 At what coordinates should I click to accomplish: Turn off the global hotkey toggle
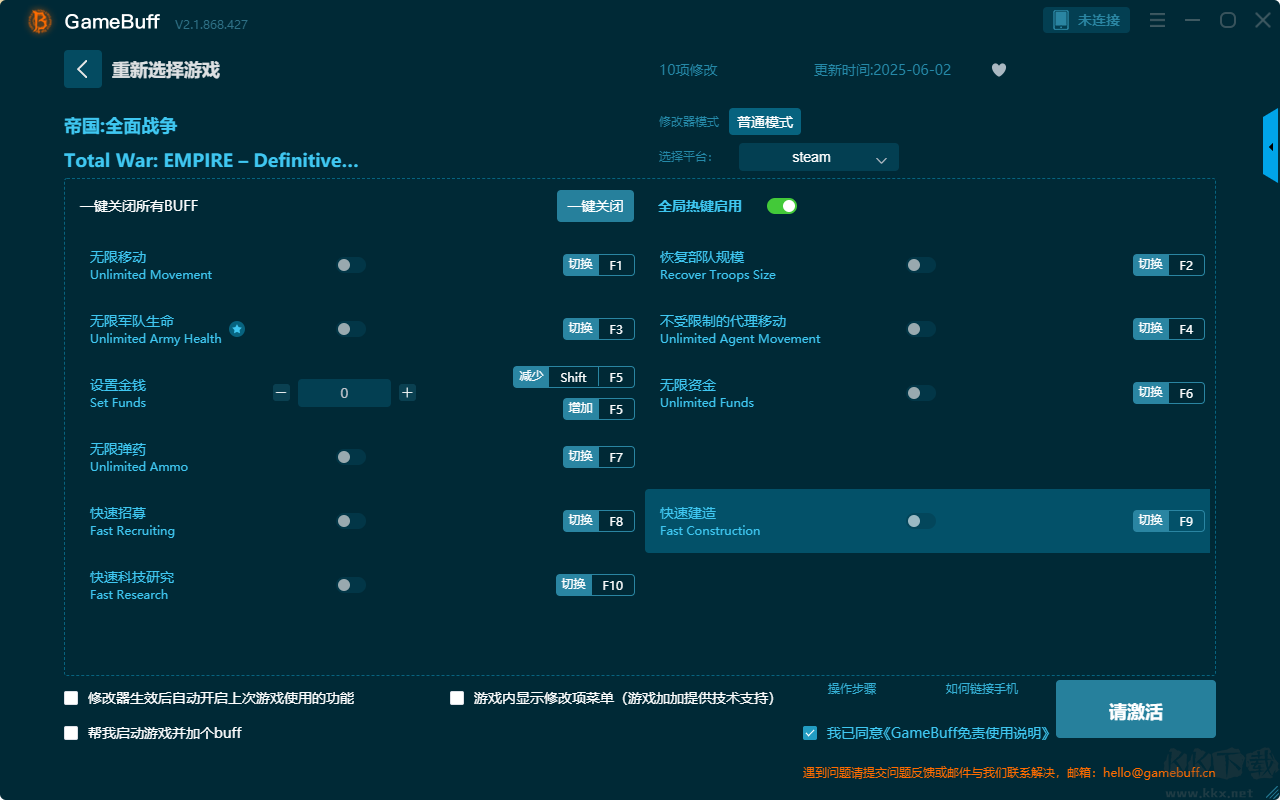[x=781, y=206]
